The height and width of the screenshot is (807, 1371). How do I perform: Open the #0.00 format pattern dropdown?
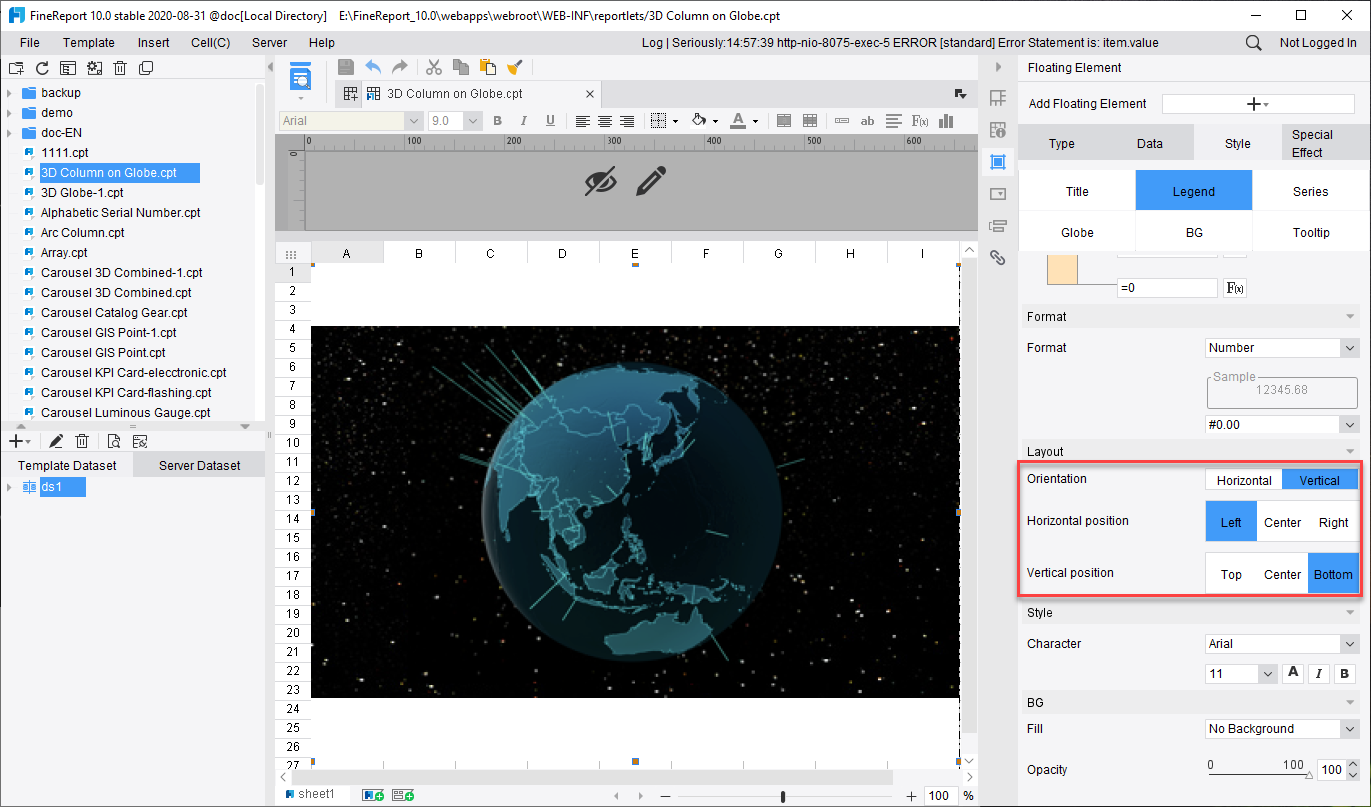pos(1350,425)
